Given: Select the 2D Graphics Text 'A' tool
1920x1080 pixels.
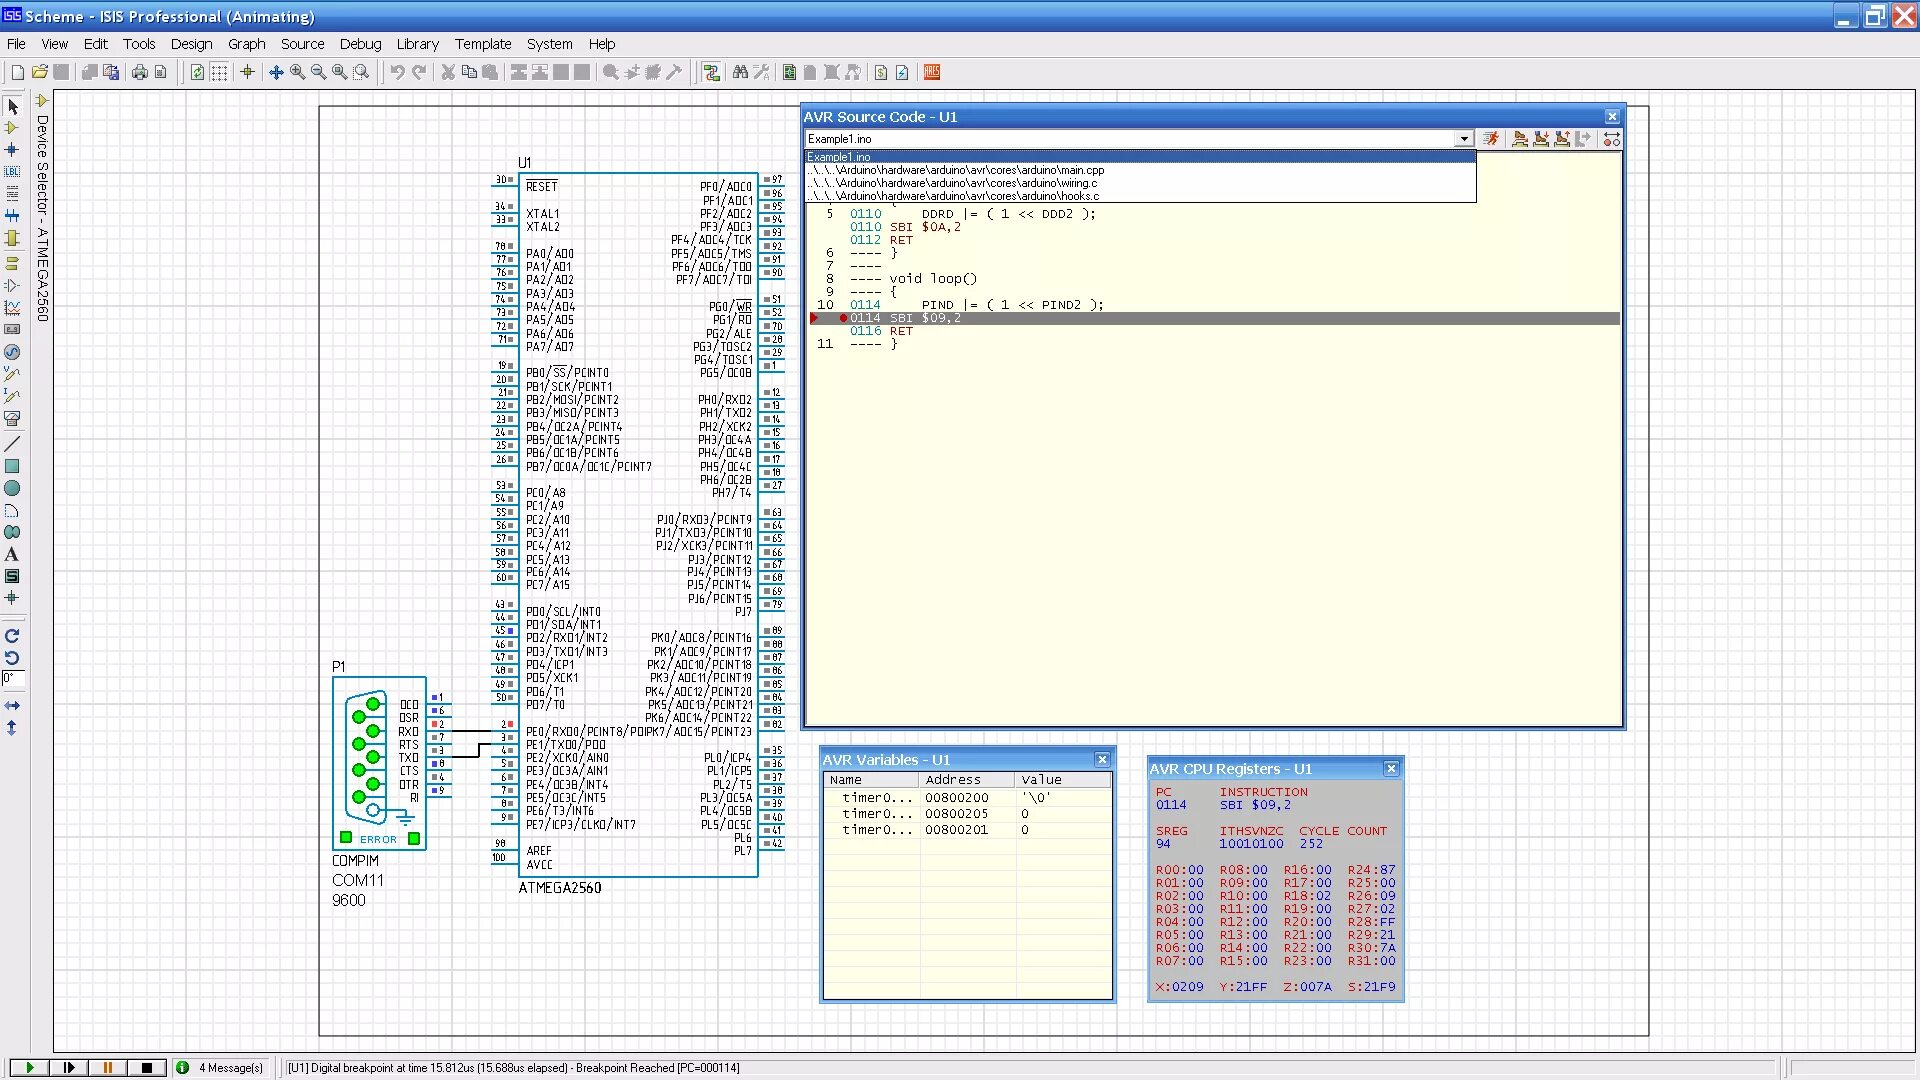Looking at the screenshot, I should 12,554.
